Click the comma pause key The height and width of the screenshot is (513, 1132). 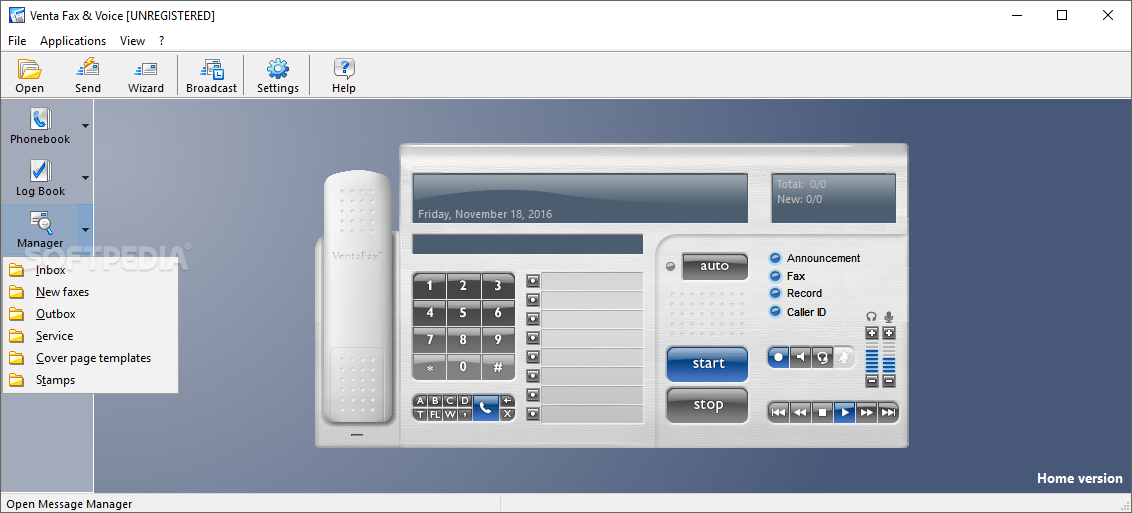[465, 414]
